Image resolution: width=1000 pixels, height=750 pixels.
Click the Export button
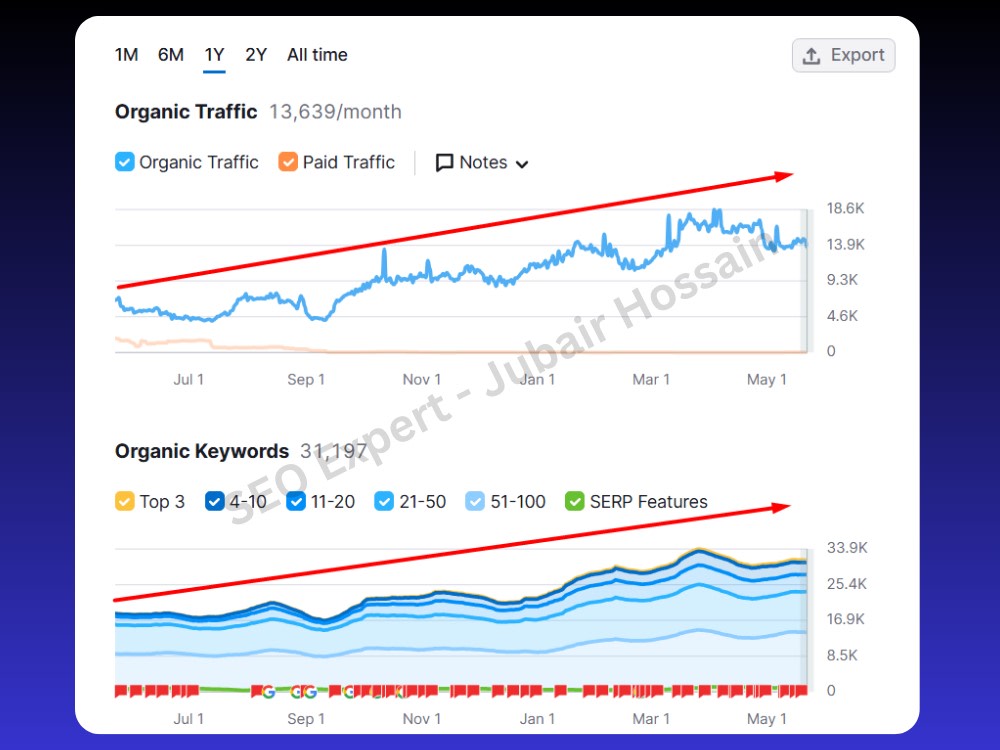click(843, 55)
